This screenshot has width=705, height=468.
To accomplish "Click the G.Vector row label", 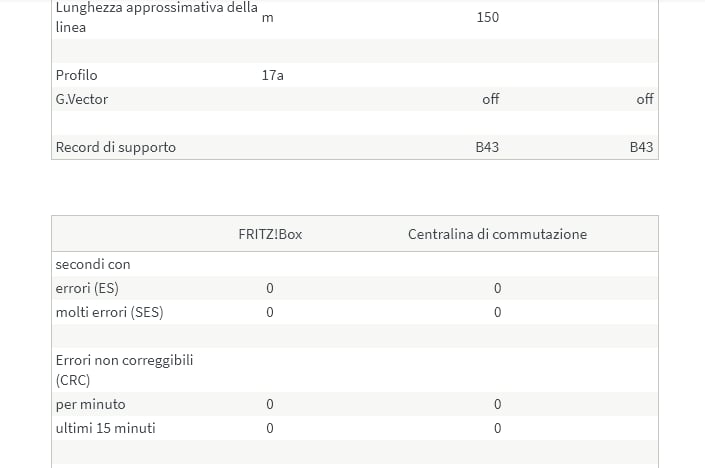I will coord(82,99).
